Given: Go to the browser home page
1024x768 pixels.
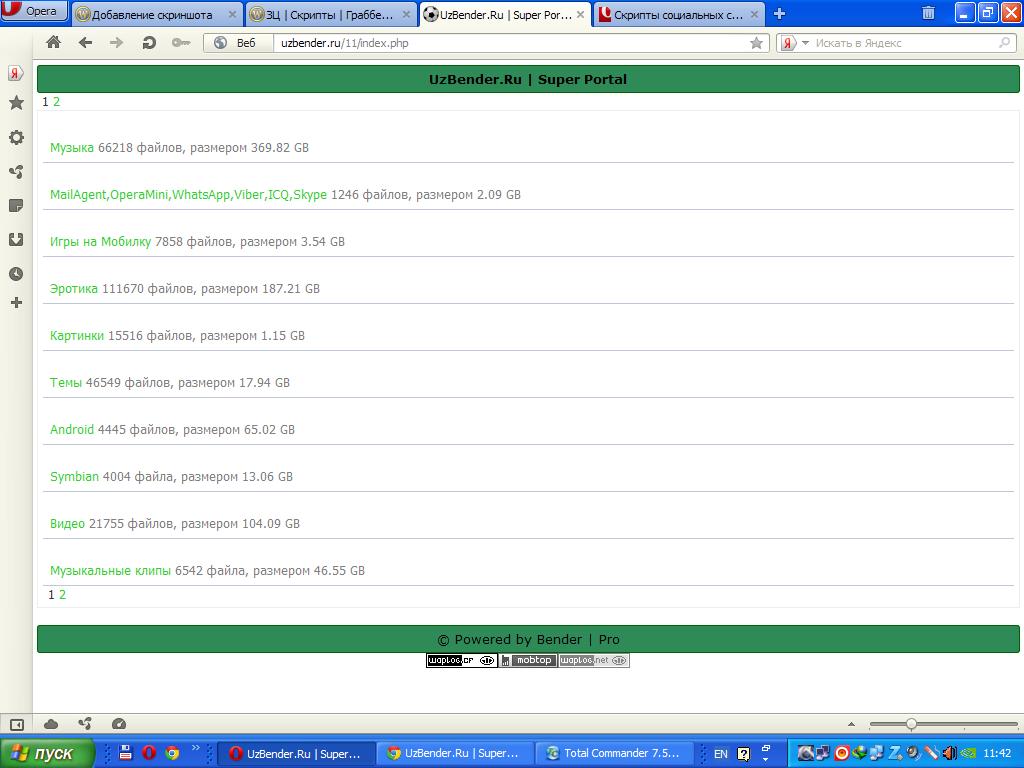Looking at the screenshot, I should click(x=54, y=42).
